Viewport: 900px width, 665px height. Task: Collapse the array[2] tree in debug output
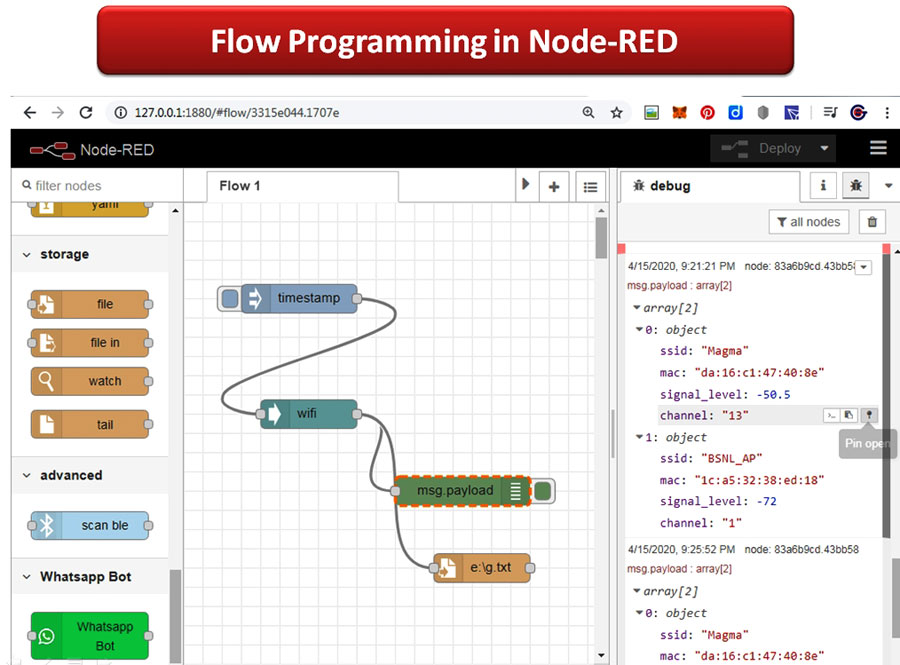pyautogui.click(x=636, y=308)
